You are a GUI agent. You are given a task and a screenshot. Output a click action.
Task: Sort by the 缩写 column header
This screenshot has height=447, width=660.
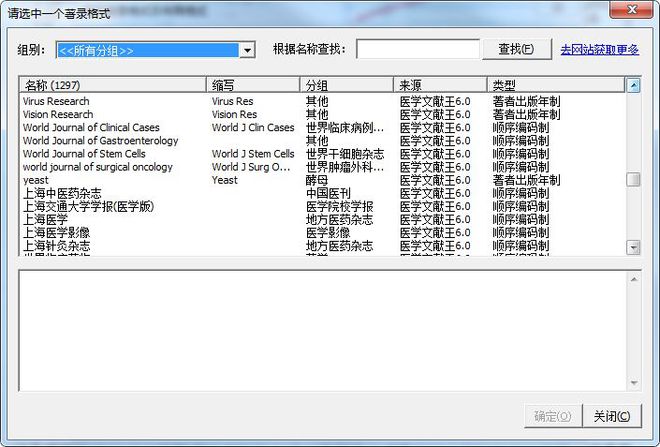click(x=253, y=85)
